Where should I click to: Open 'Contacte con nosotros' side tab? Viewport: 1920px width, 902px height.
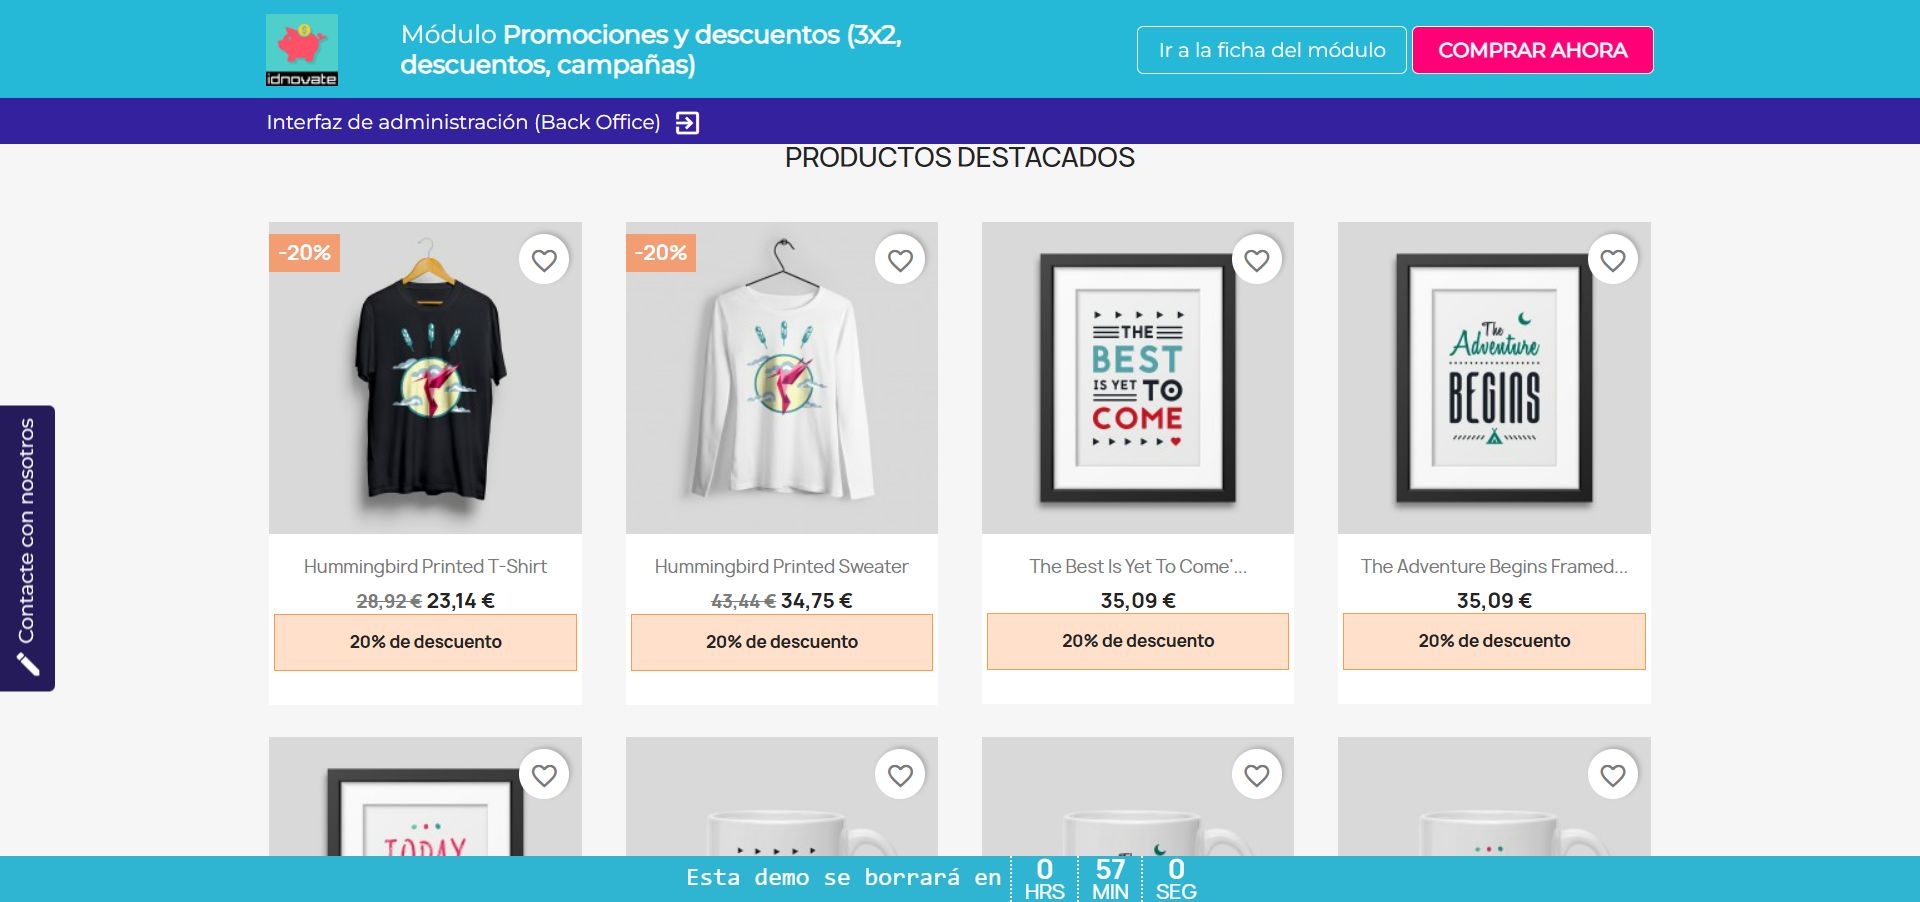click(x=27, y=548)
